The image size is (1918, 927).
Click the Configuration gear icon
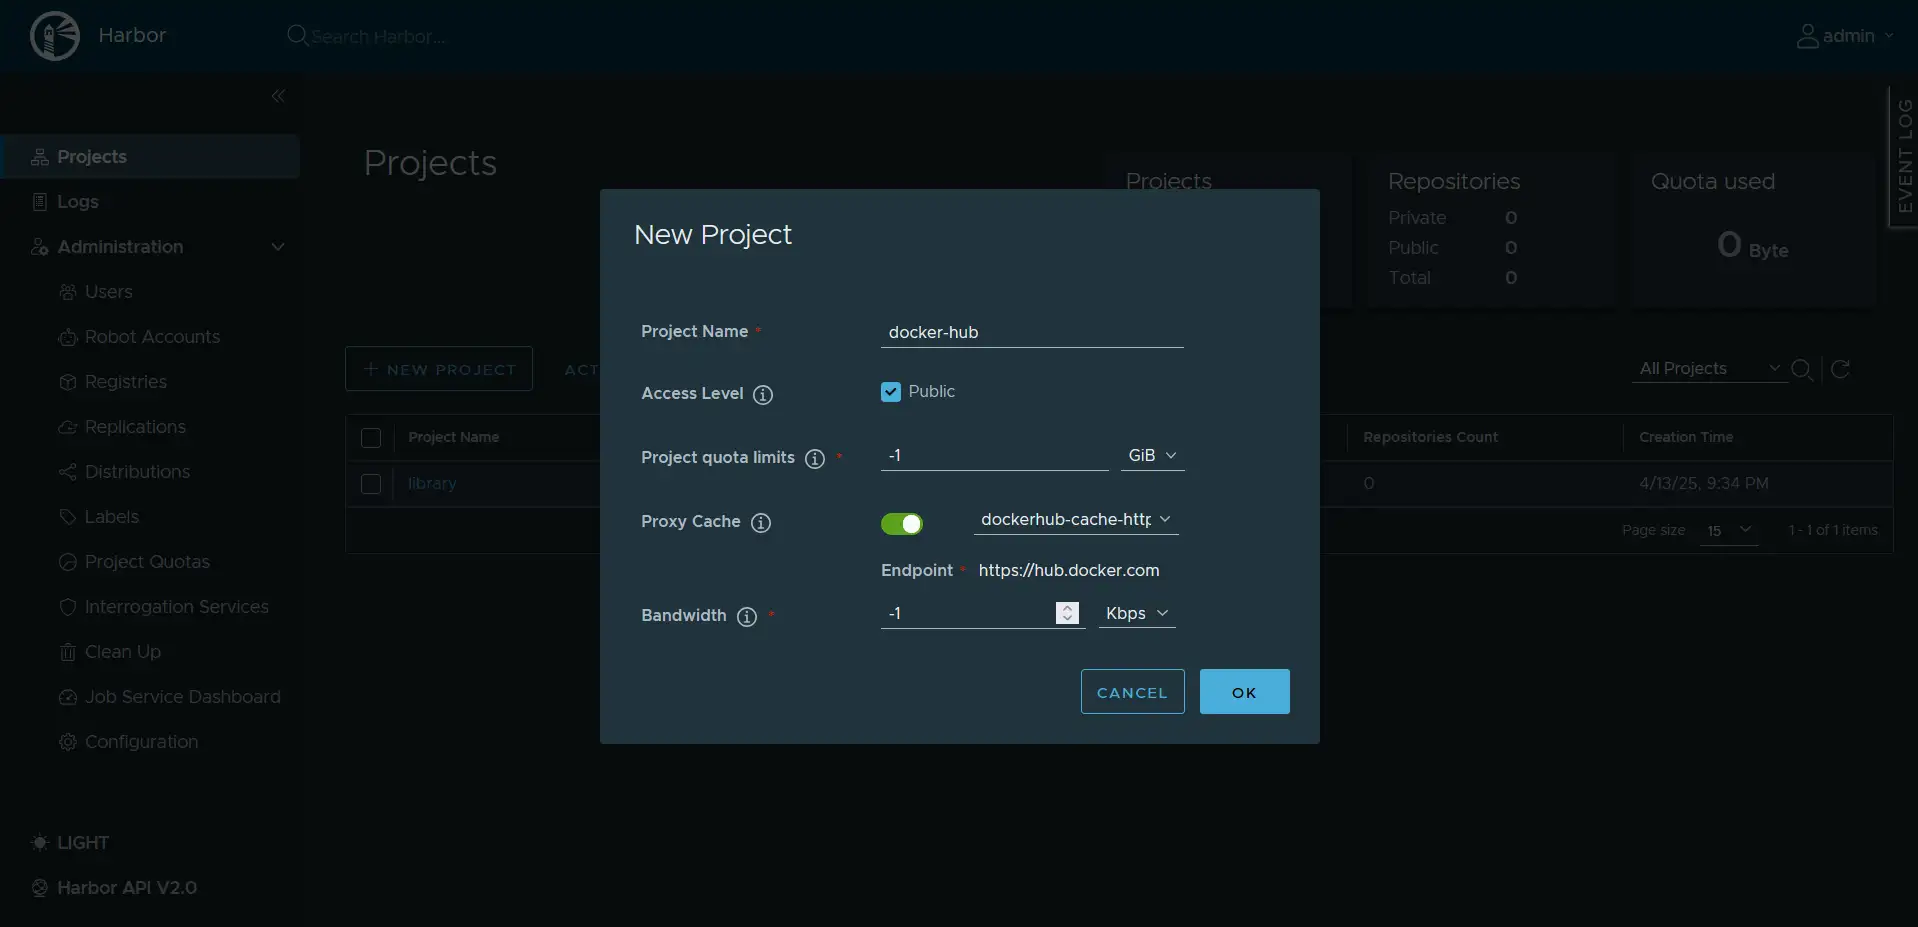point(66,742)
